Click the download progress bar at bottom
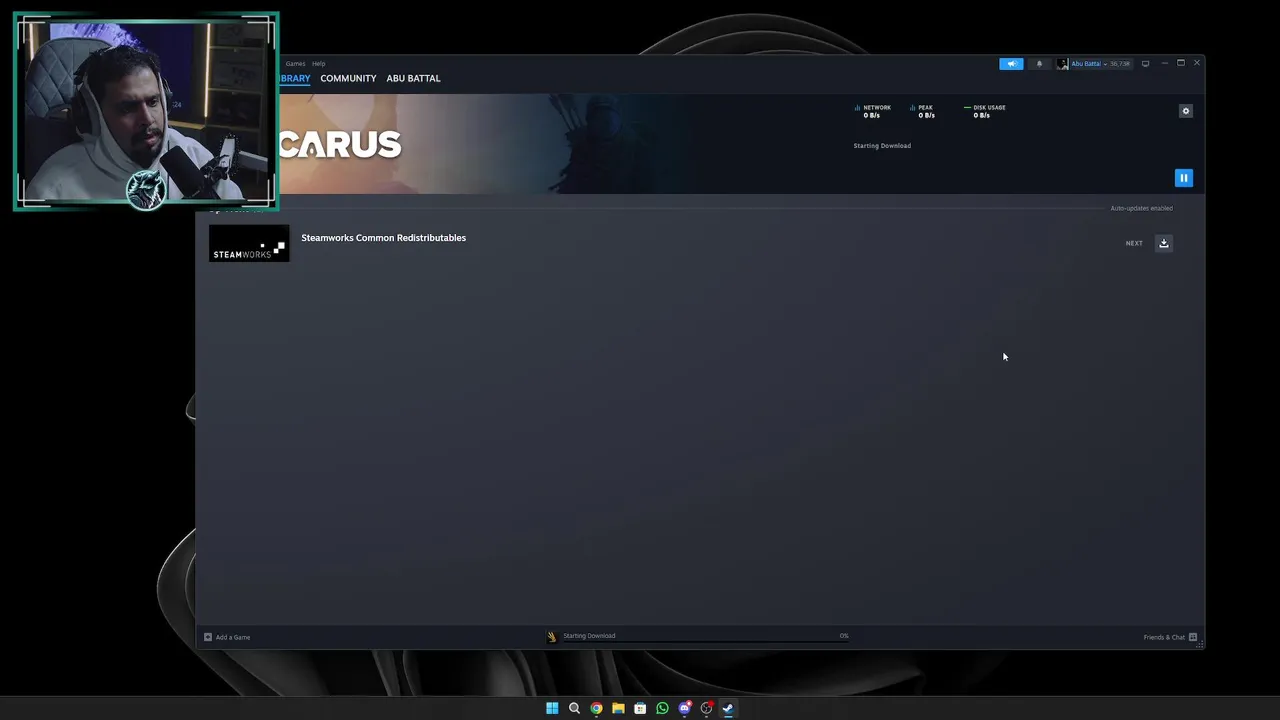 (705, 641)
